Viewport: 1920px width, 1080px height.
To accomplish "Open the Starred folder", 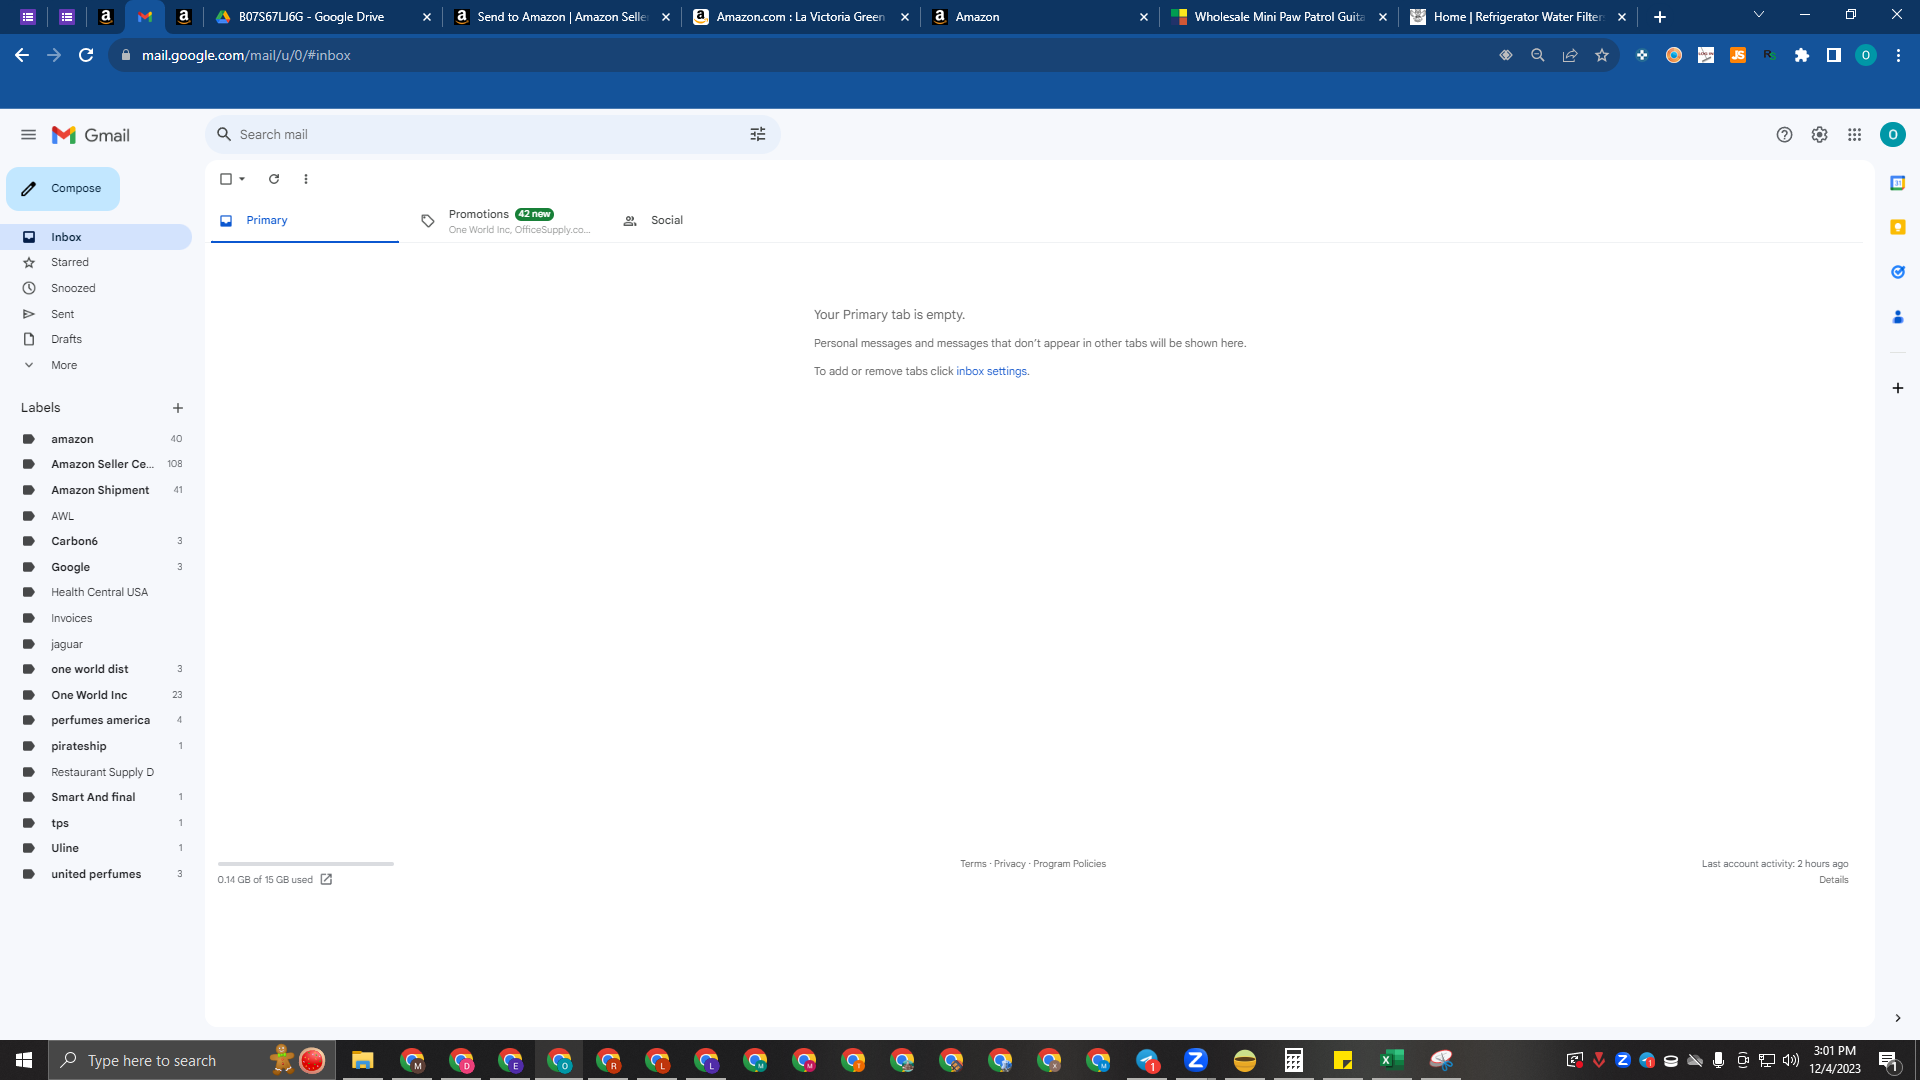I will click(x=96, y=263).
